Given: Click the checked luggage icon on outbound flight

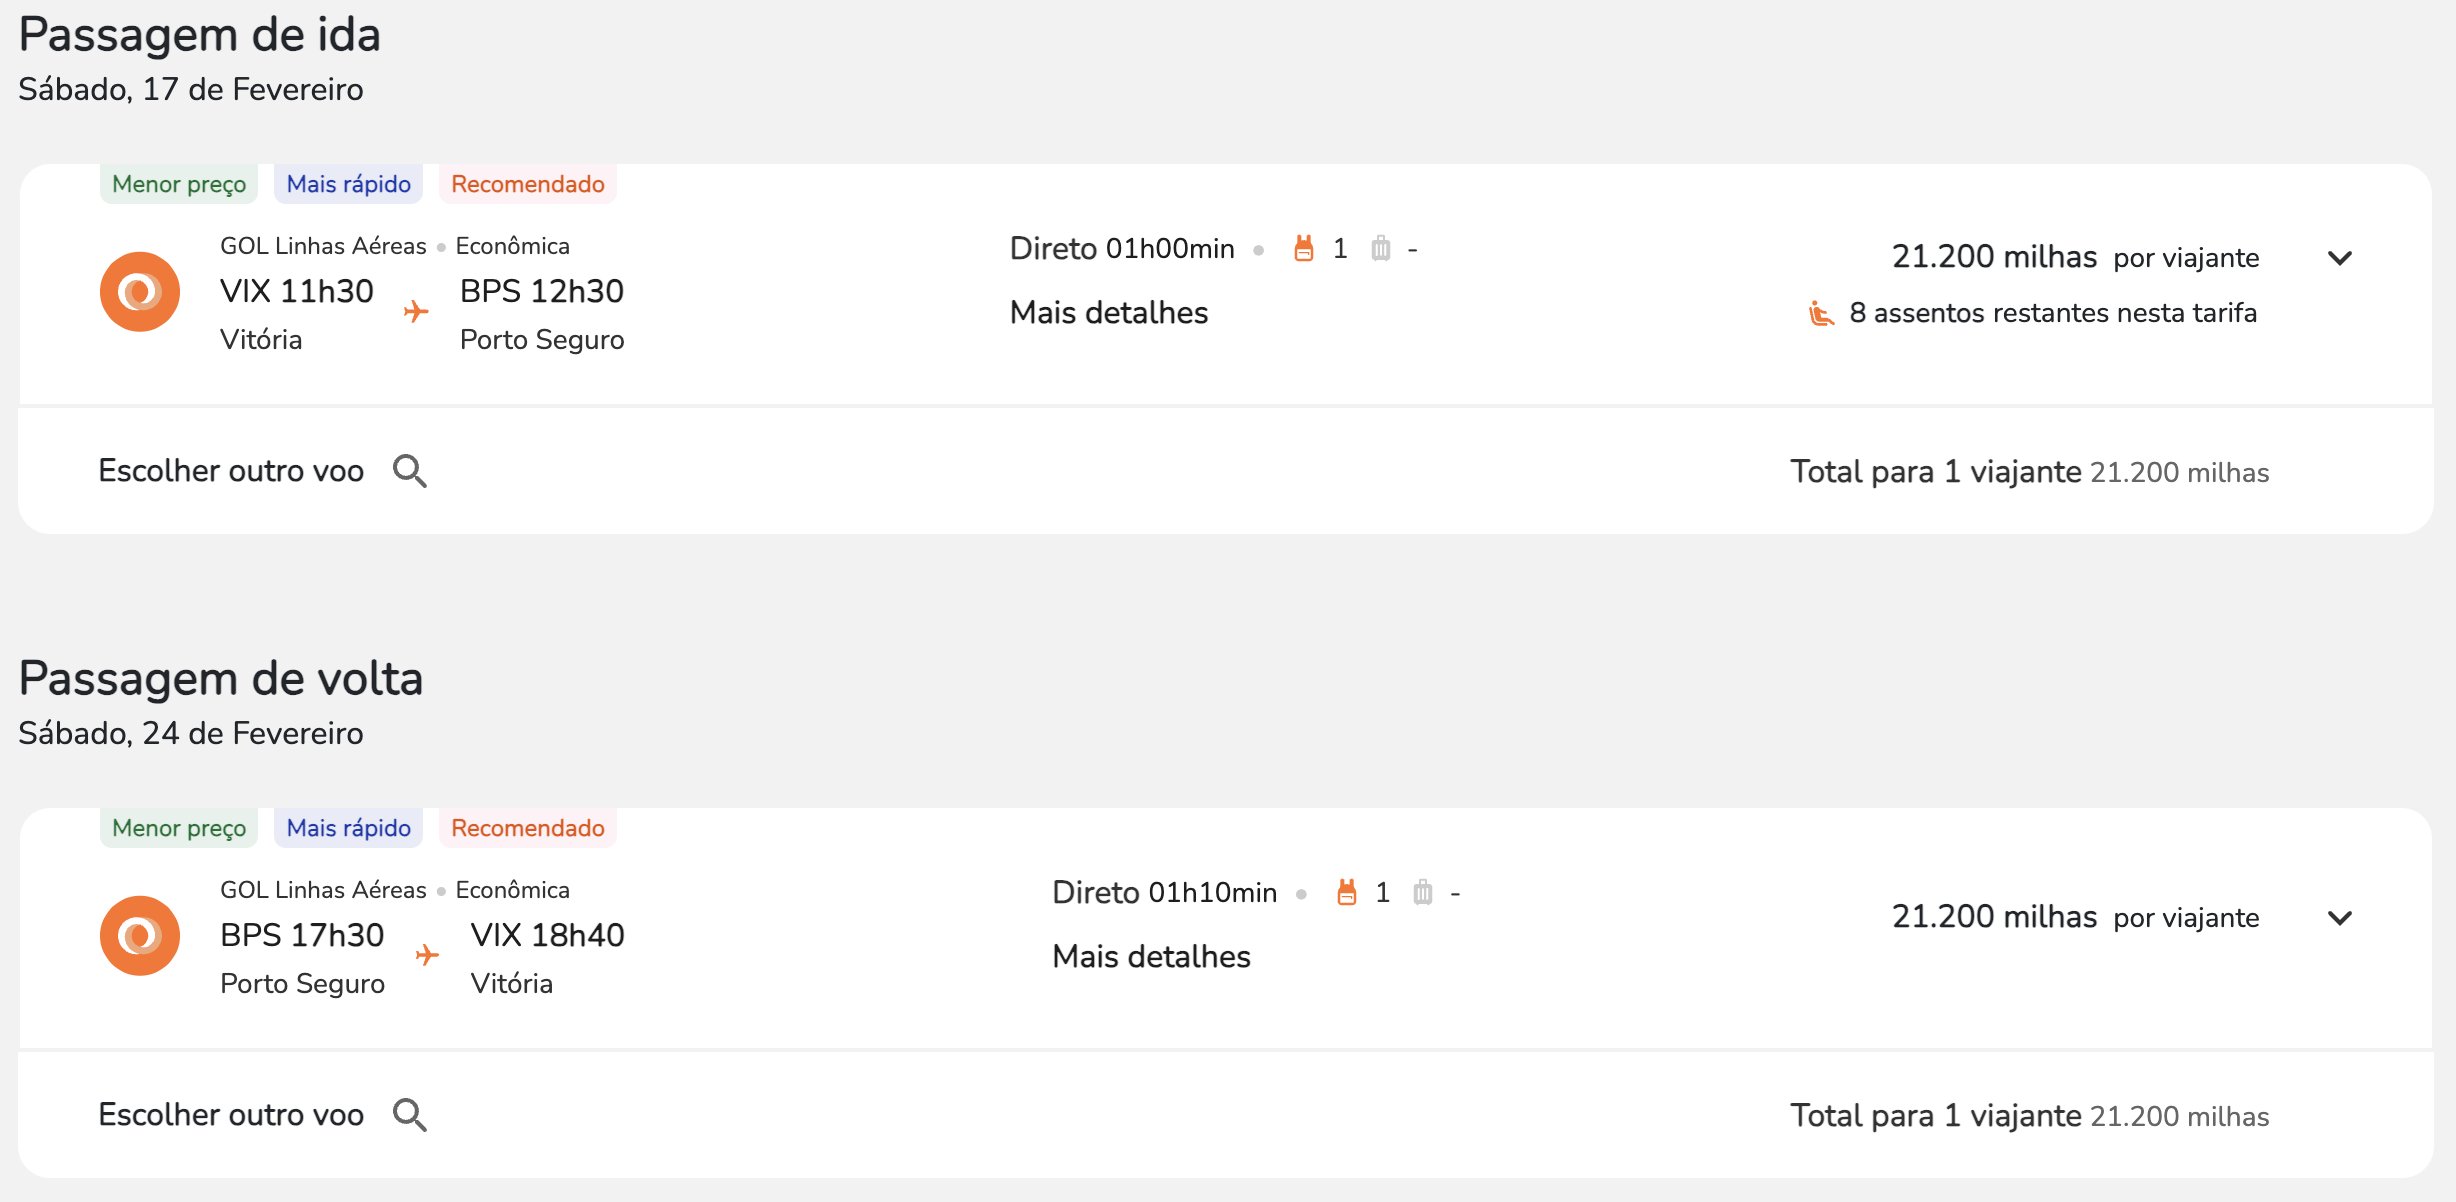Looking at the screenshot, I should pos(1381,248).
